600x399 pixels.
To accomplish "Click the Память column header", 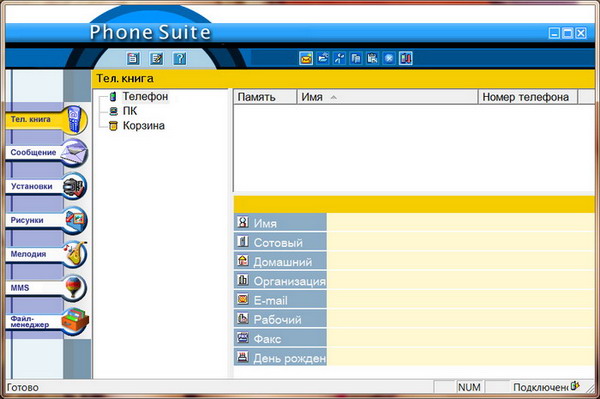I will [265, 97].
